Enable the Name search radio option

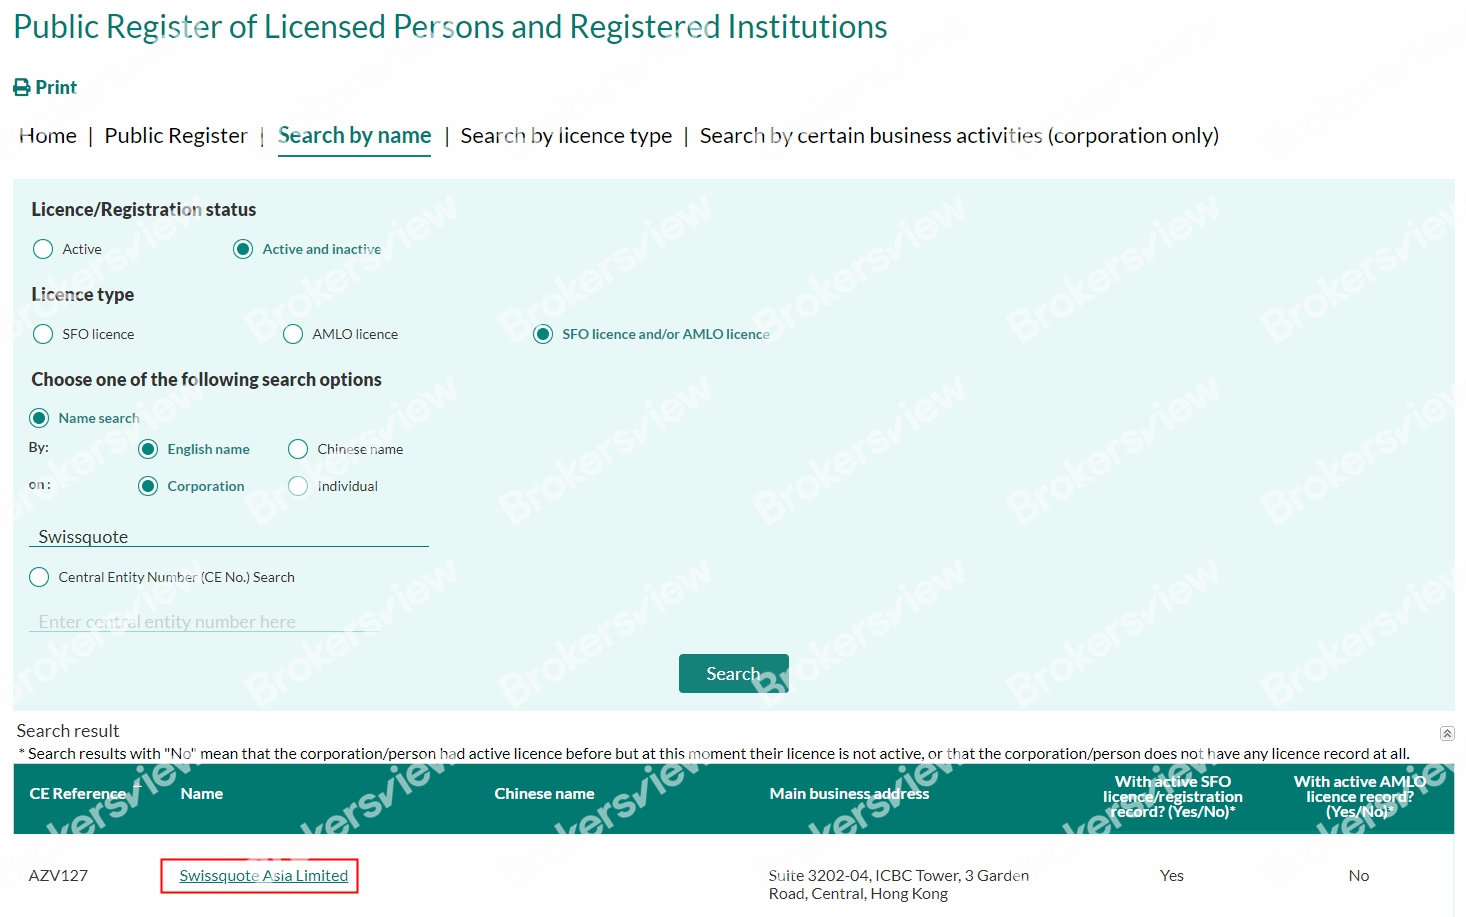click(39, 418)
